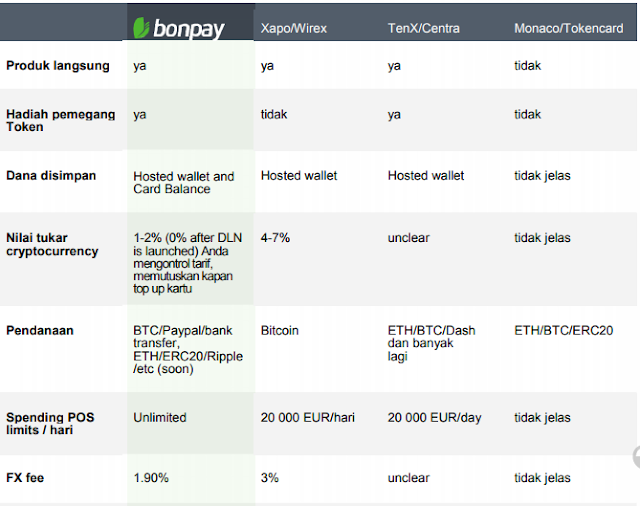Select the ETH/BTC/ERC20 funding cell

pos(564,330)
